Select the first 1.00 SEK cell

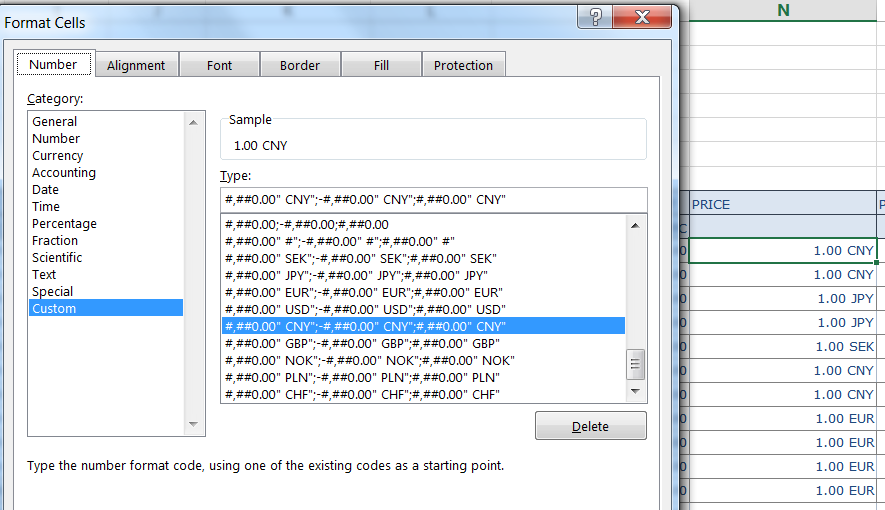(783, 346)
